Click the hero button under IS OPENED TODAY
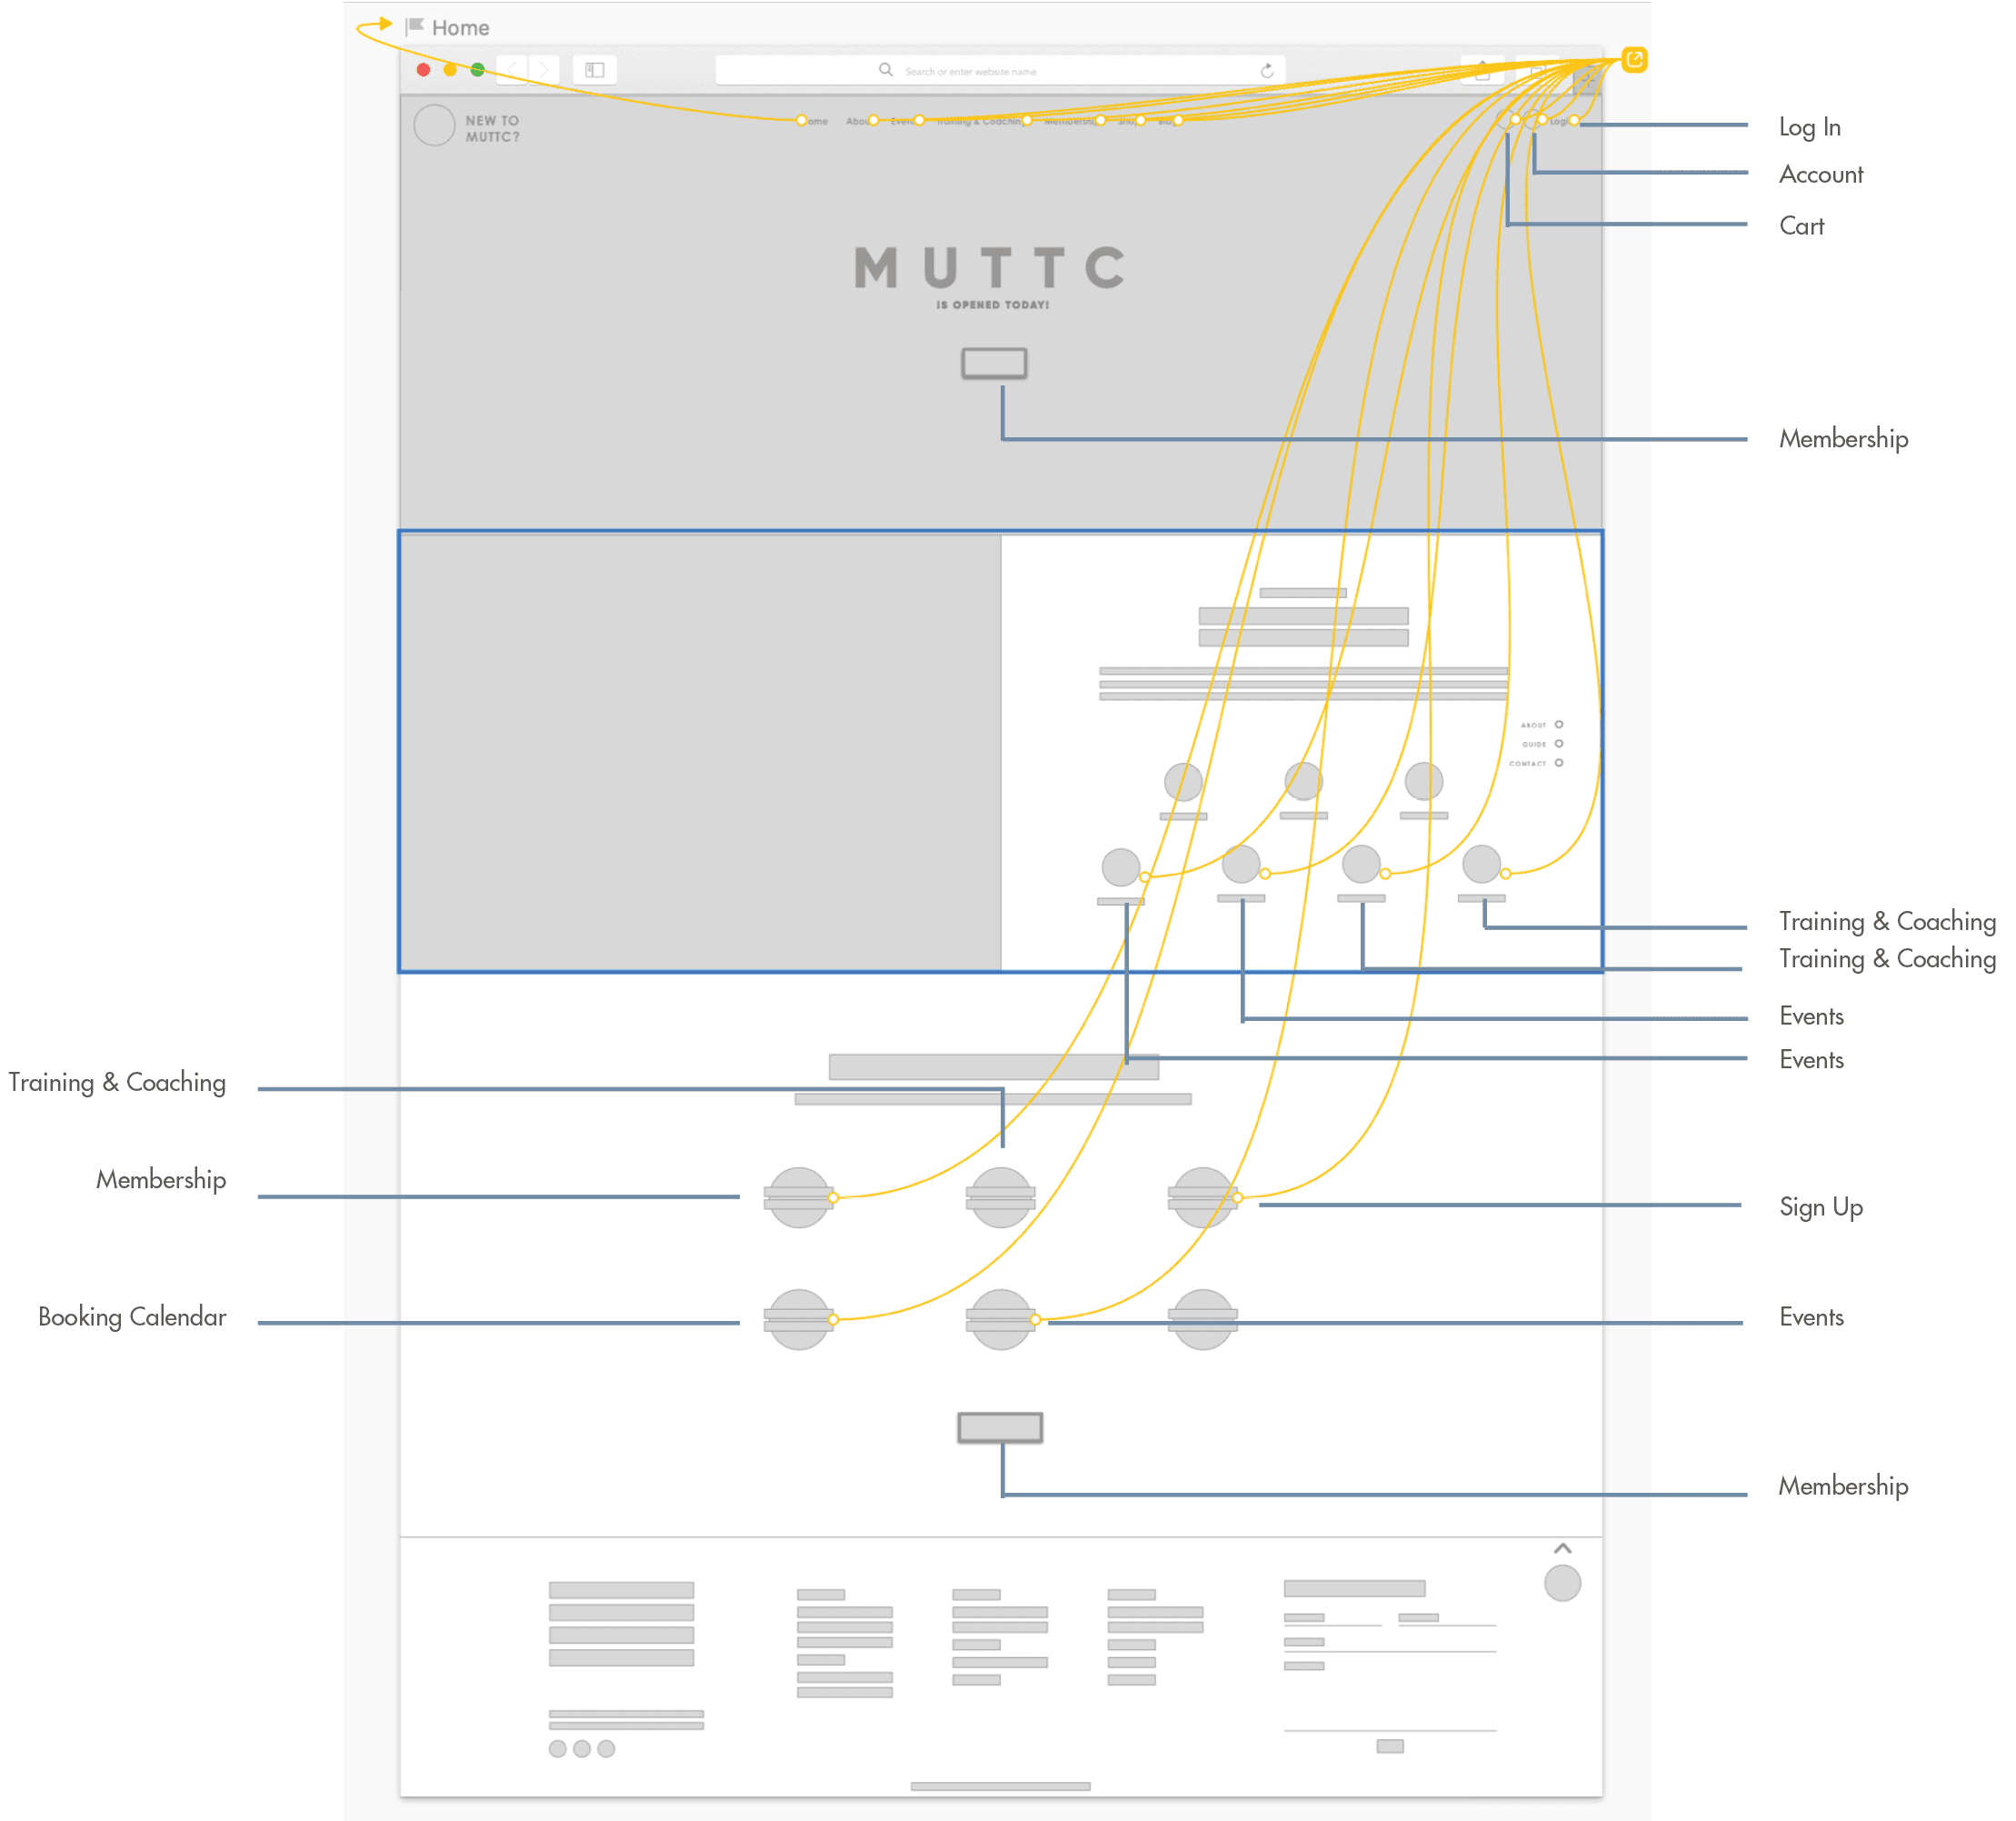Image resolution: width=2016 pixels, height=1821 pixels. [x=994, y=363]
